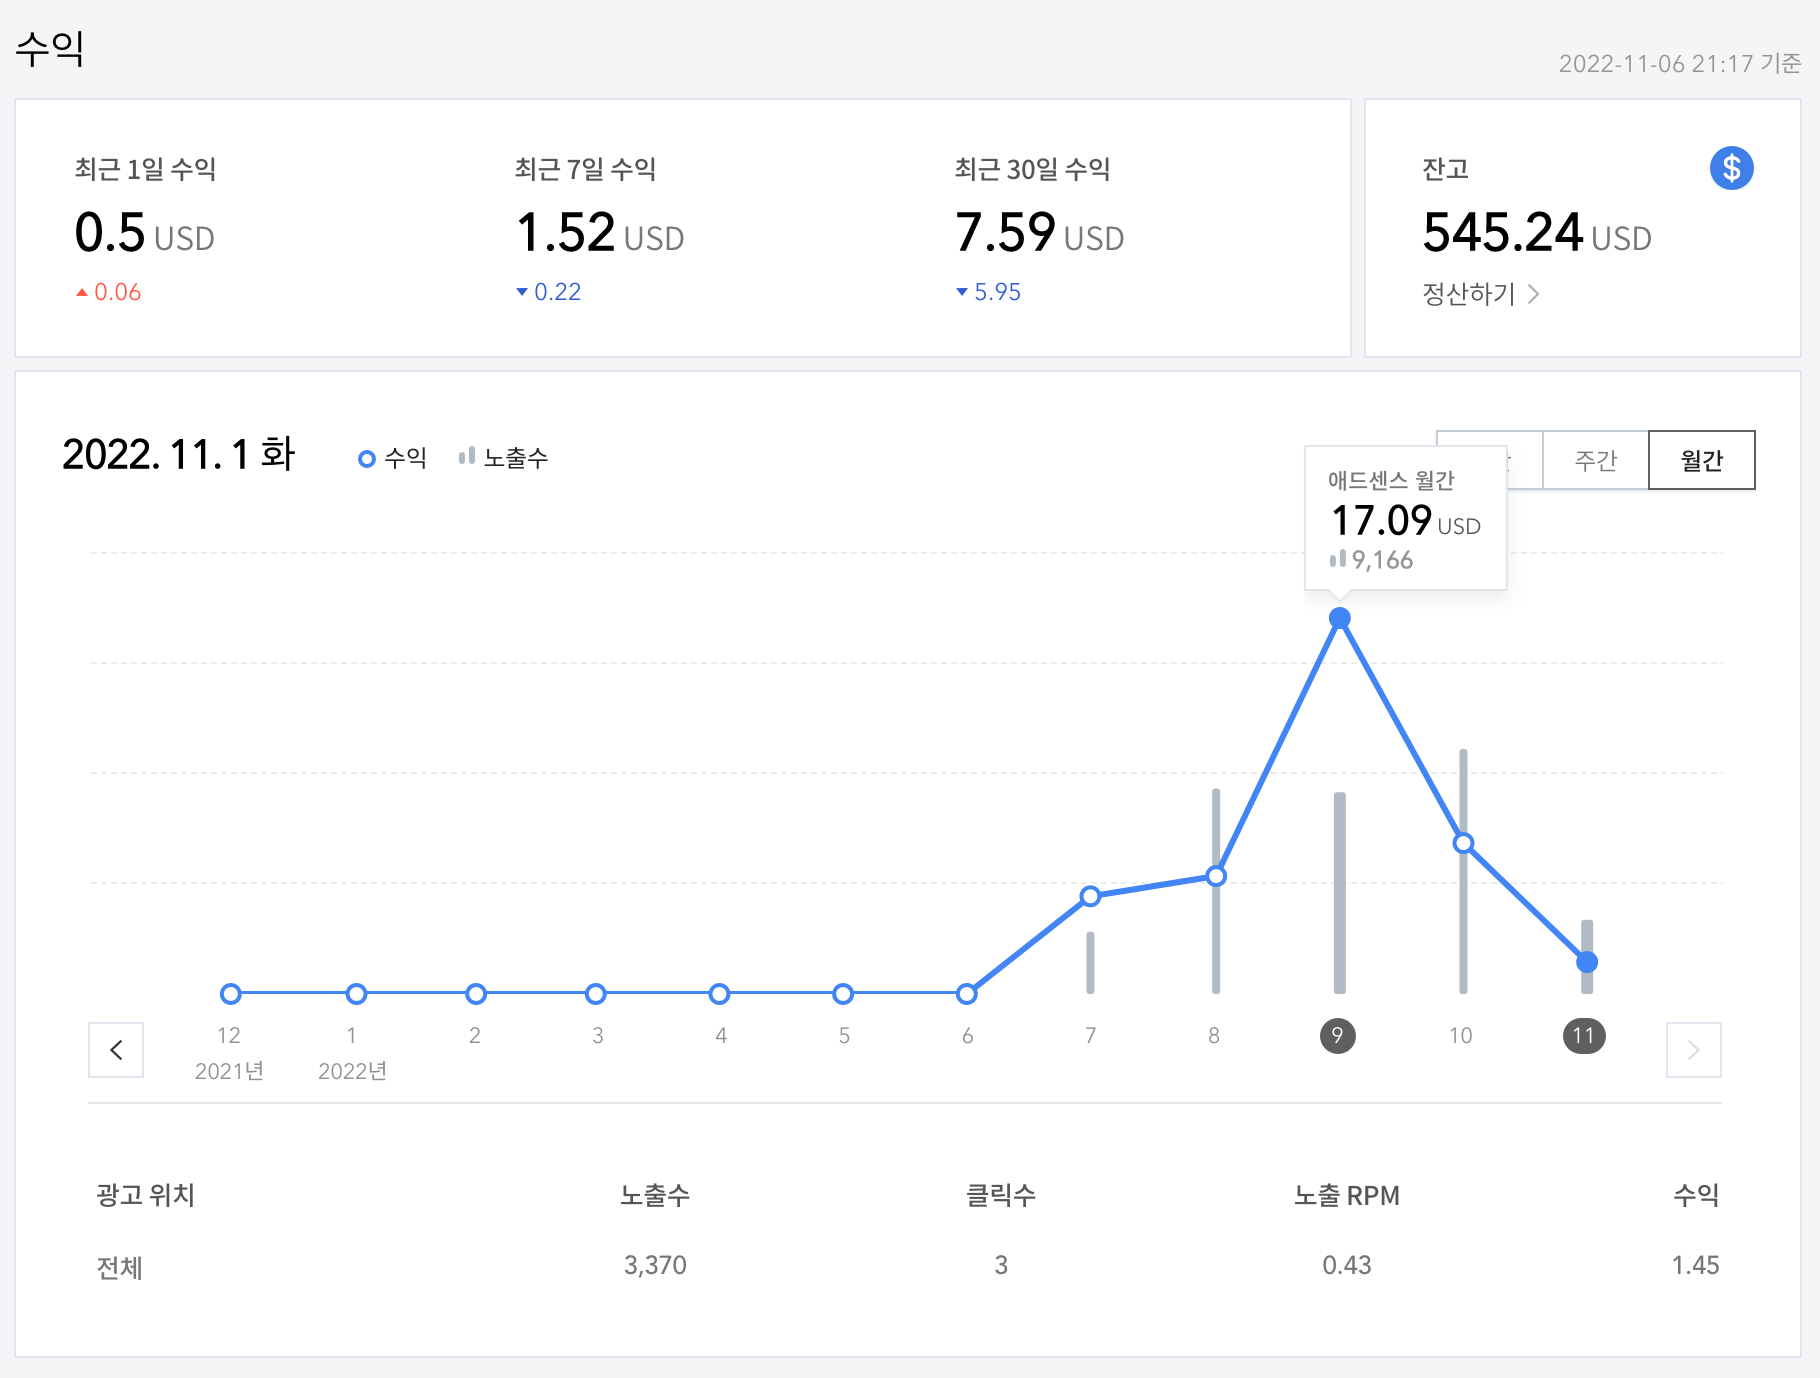1820x1378 pixels.
Task: Click the 최근 7일 수익 value 1.52 USD
Action: [x=600, y=233]
